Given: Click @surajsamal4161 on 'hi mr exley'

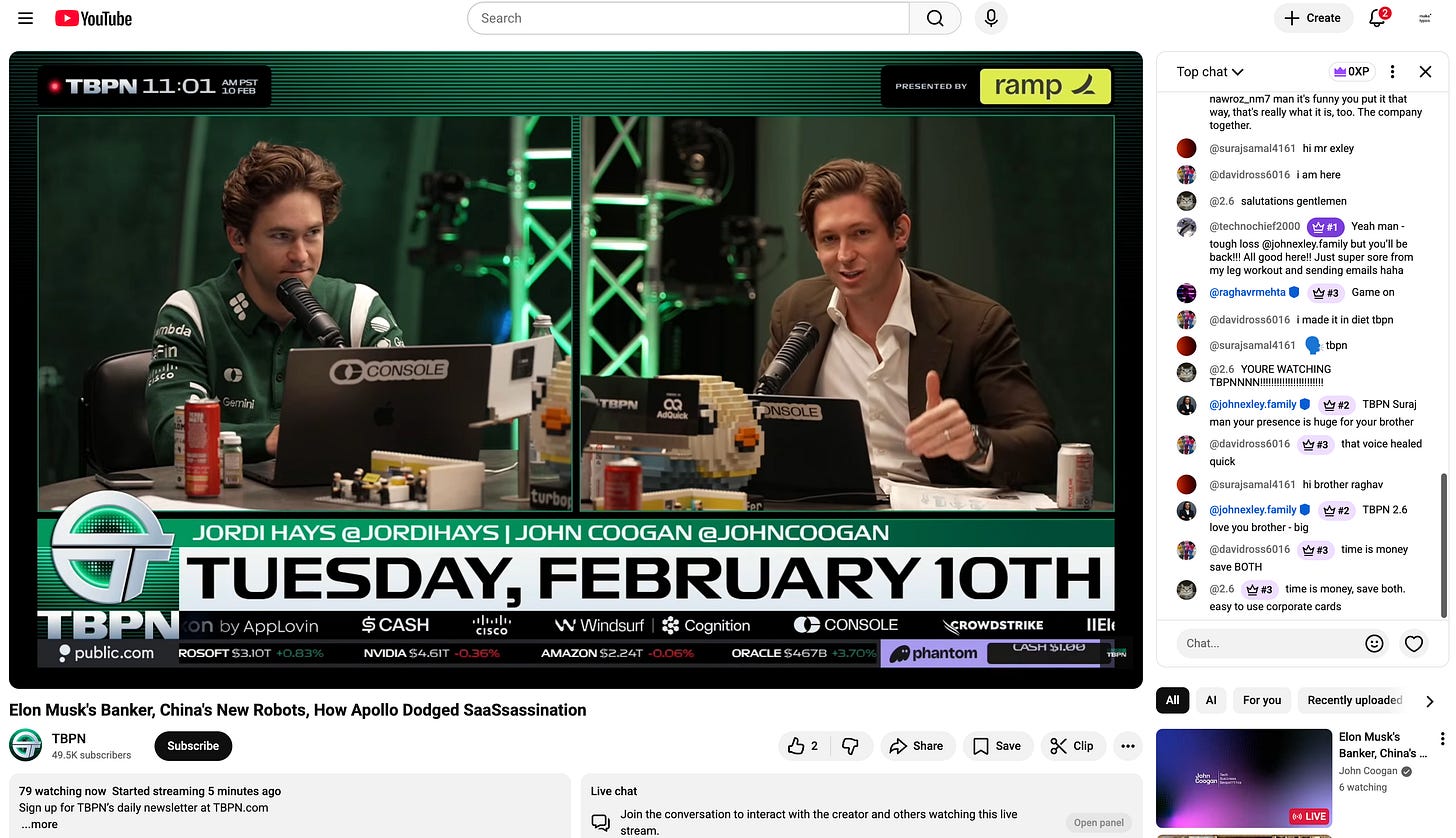Looking at the screenshot, I should point(1252,148).
